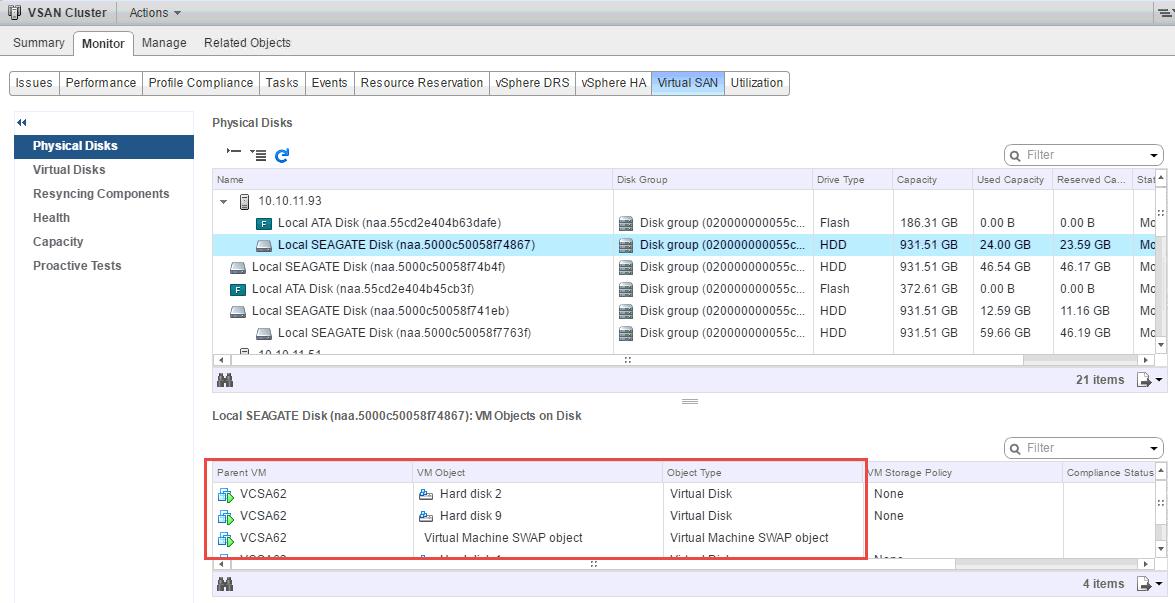Viewport: 1175px width, 603px height.
Task: Switch to the Manage tab
Action: pyautogui.click(x=164, y=43)
